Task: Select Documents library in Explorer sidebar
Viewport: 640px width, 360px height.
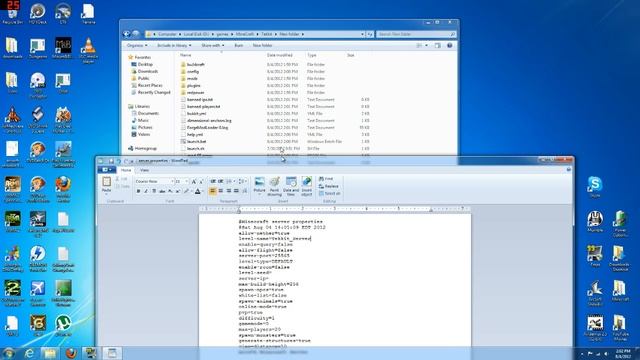Action: click(x=145, y=113)
